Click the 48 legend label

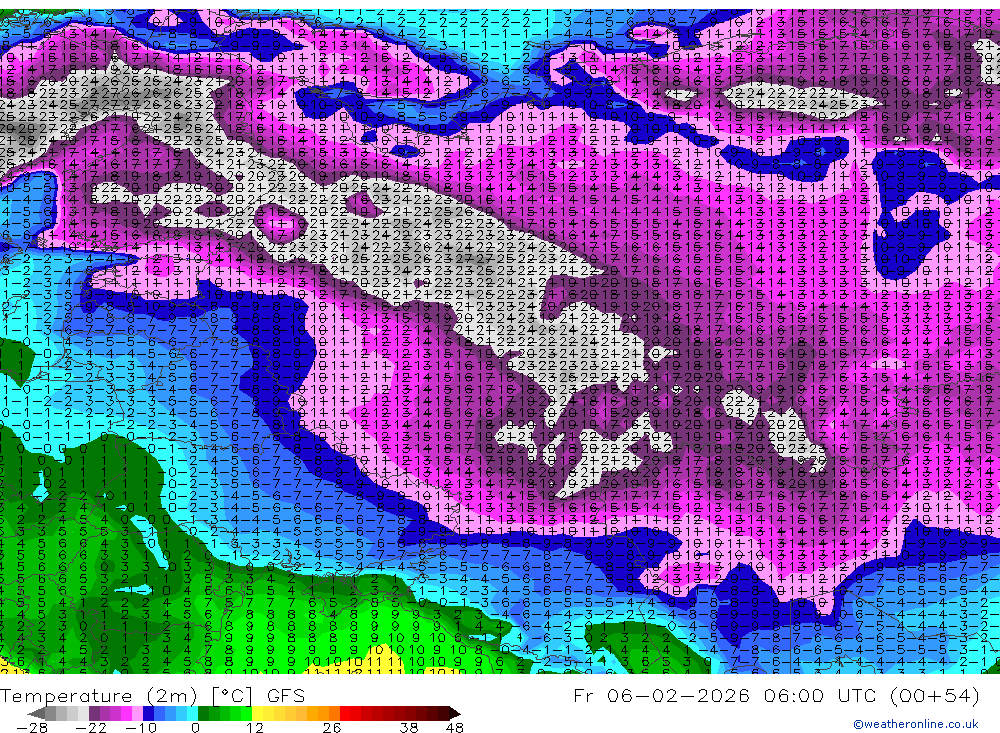[x=455, y=728]
